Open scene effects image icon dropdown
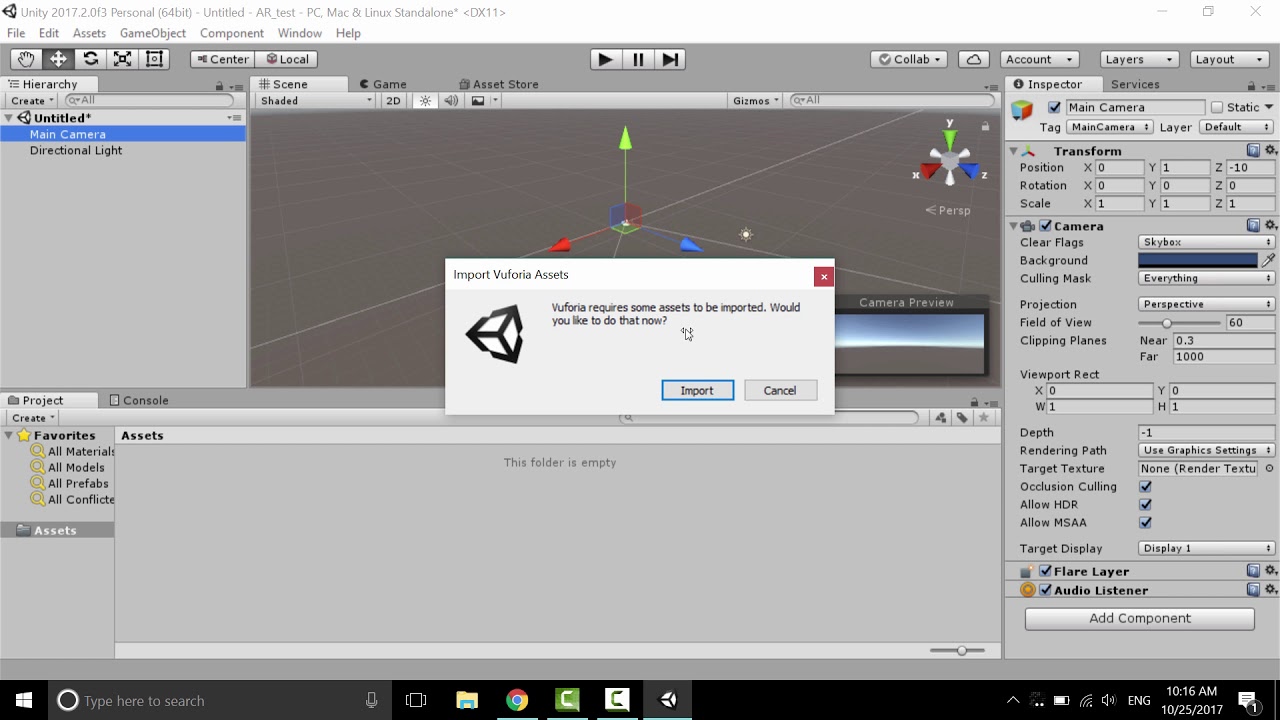Viewport: 1280px width, 720px height. tap(484, 100)
